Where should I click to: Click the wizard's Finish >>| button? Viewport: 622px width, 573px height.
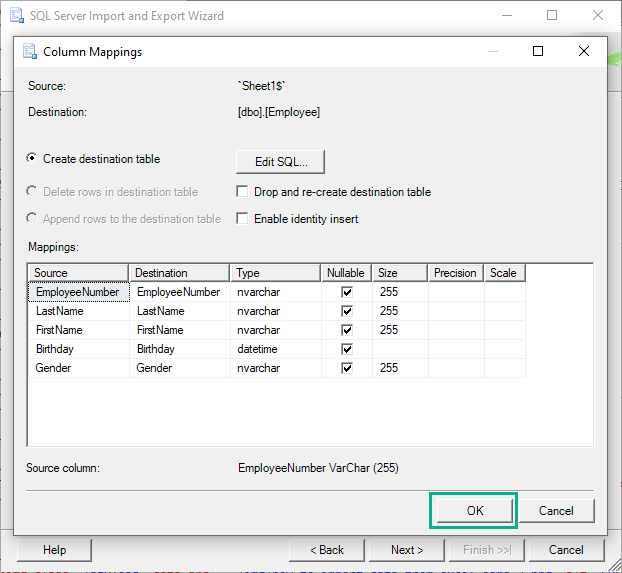coord(487,550)
